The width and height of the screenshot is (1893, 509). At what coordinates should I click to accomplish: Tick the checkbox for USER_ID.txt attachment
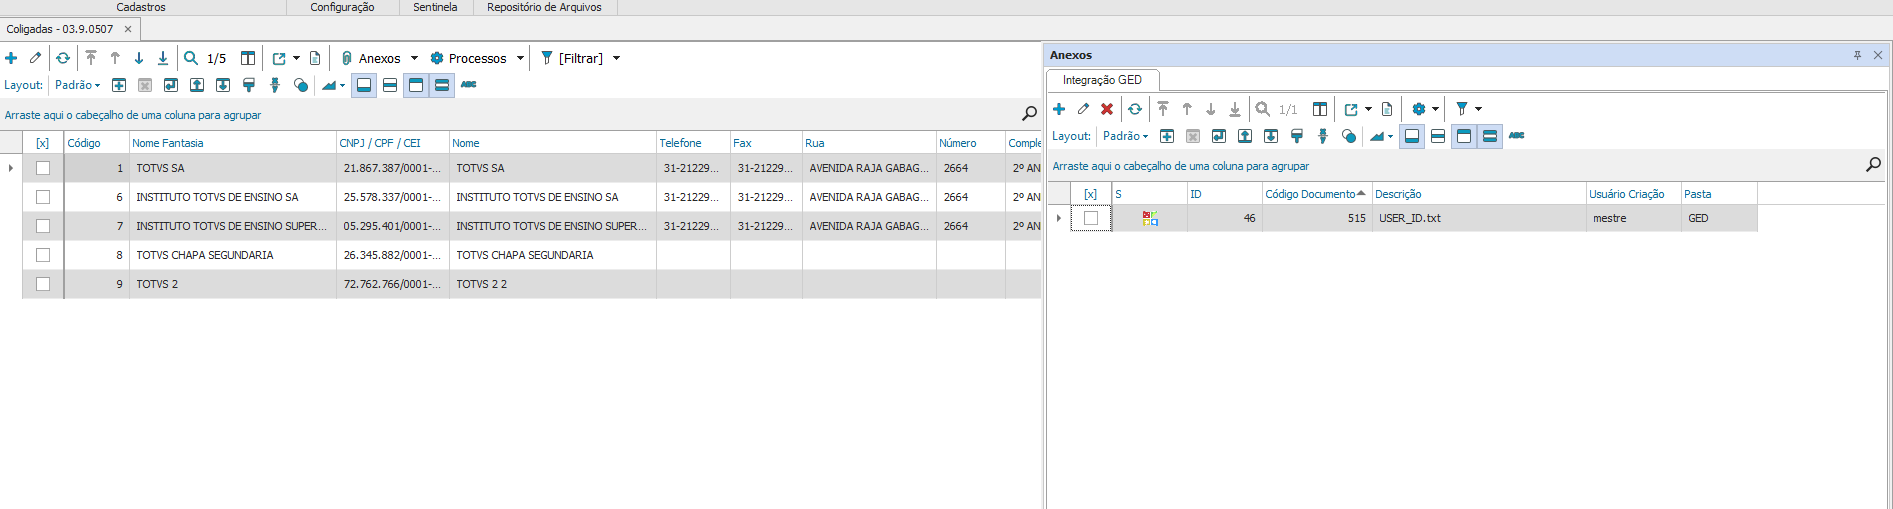click(1091, 218)
